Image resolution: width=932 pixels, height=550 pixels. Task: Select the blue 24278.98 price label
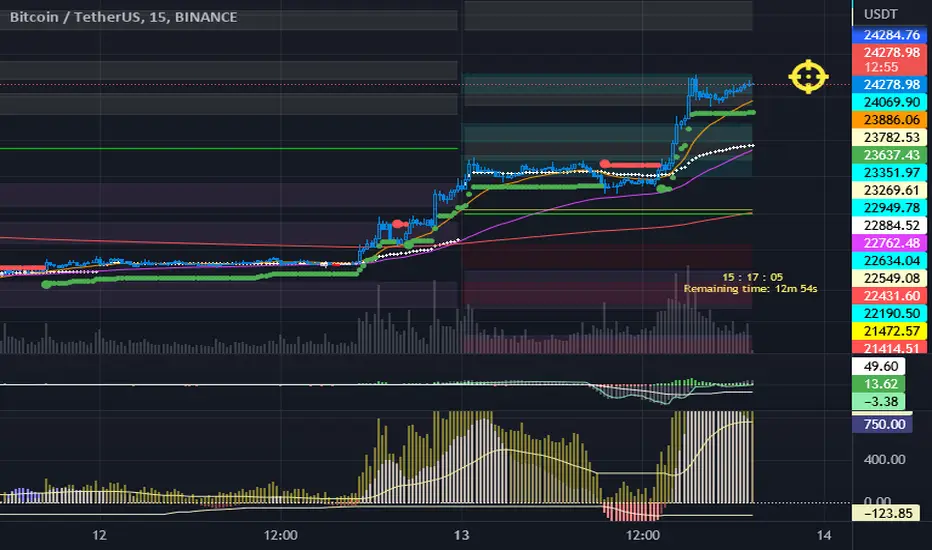889,84
